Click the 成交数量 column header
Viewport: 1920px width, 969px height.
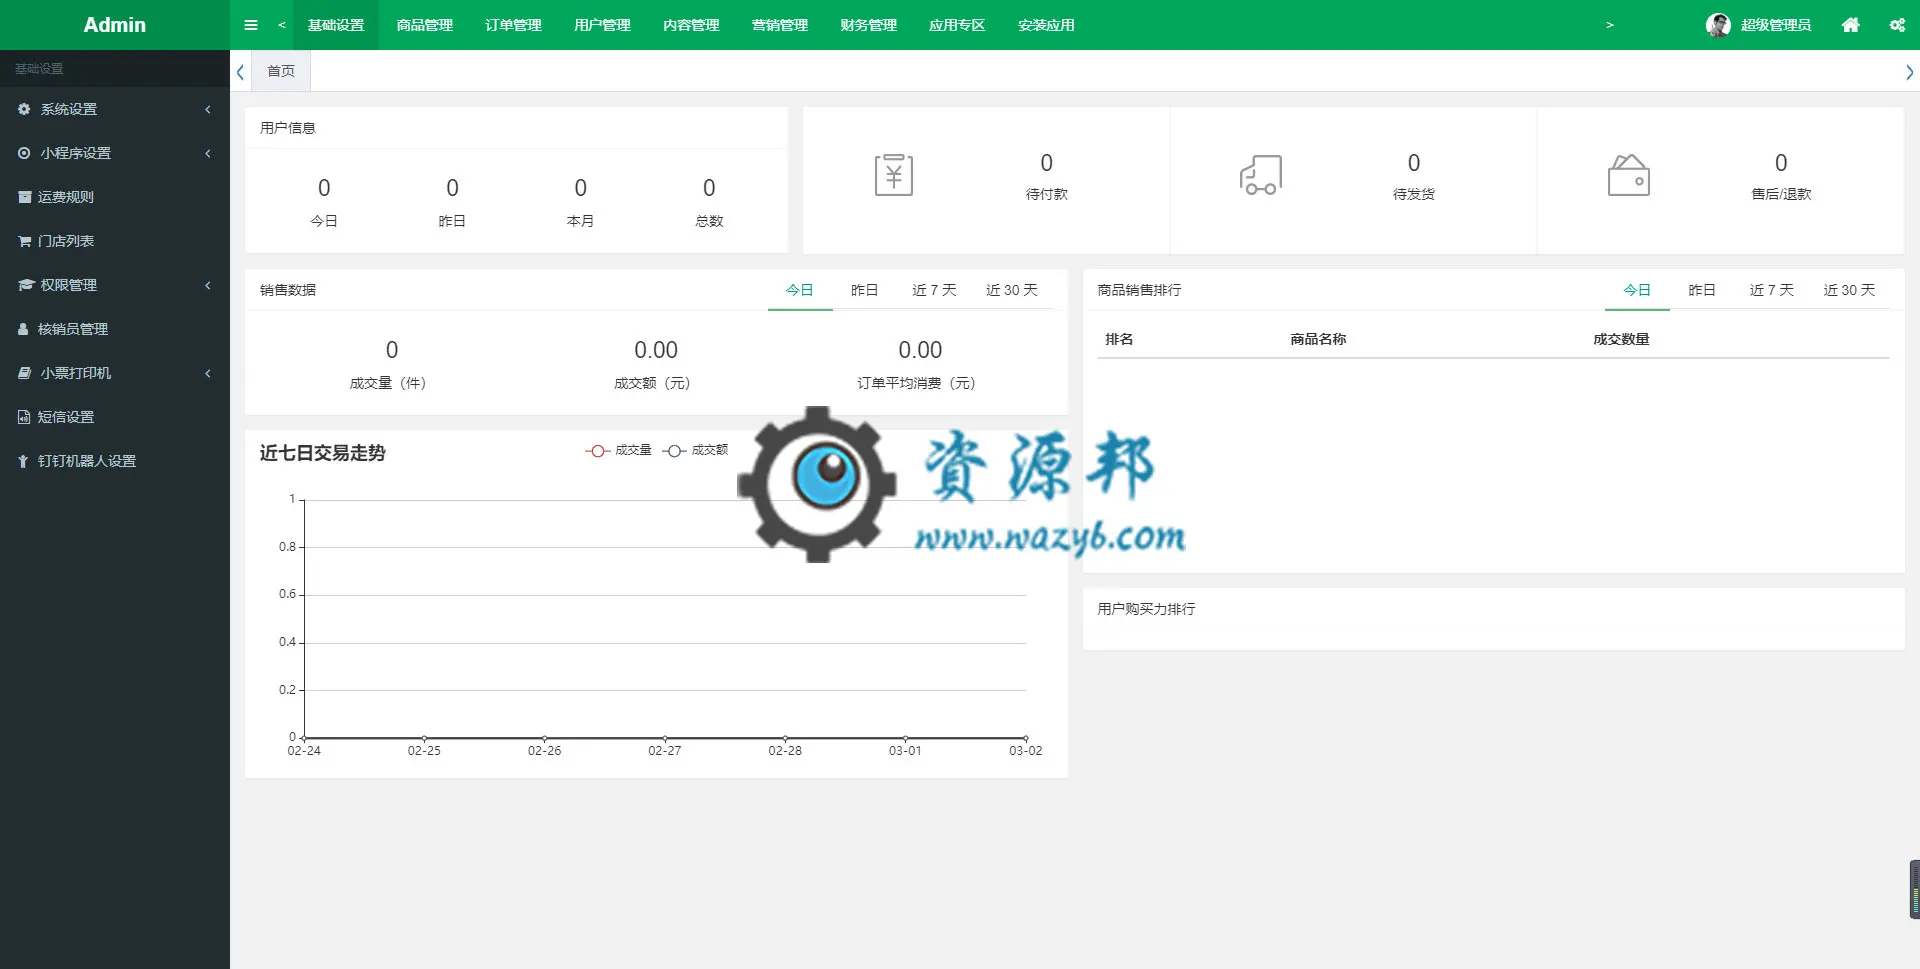[1621, 339]
